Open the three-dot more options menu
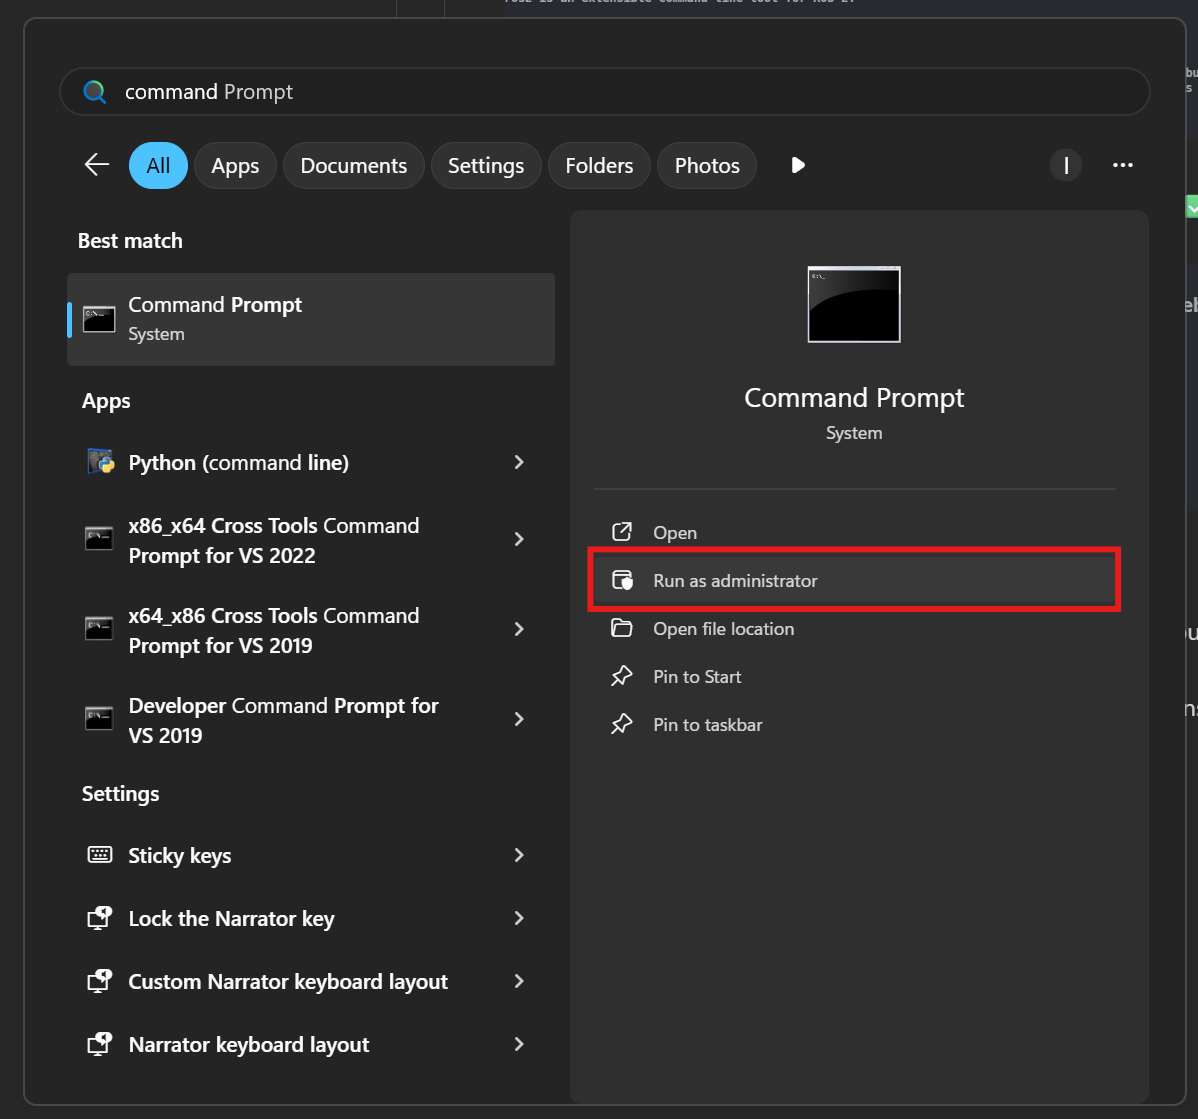Screen dimensions: 1198x1119 pos(1122,165)
